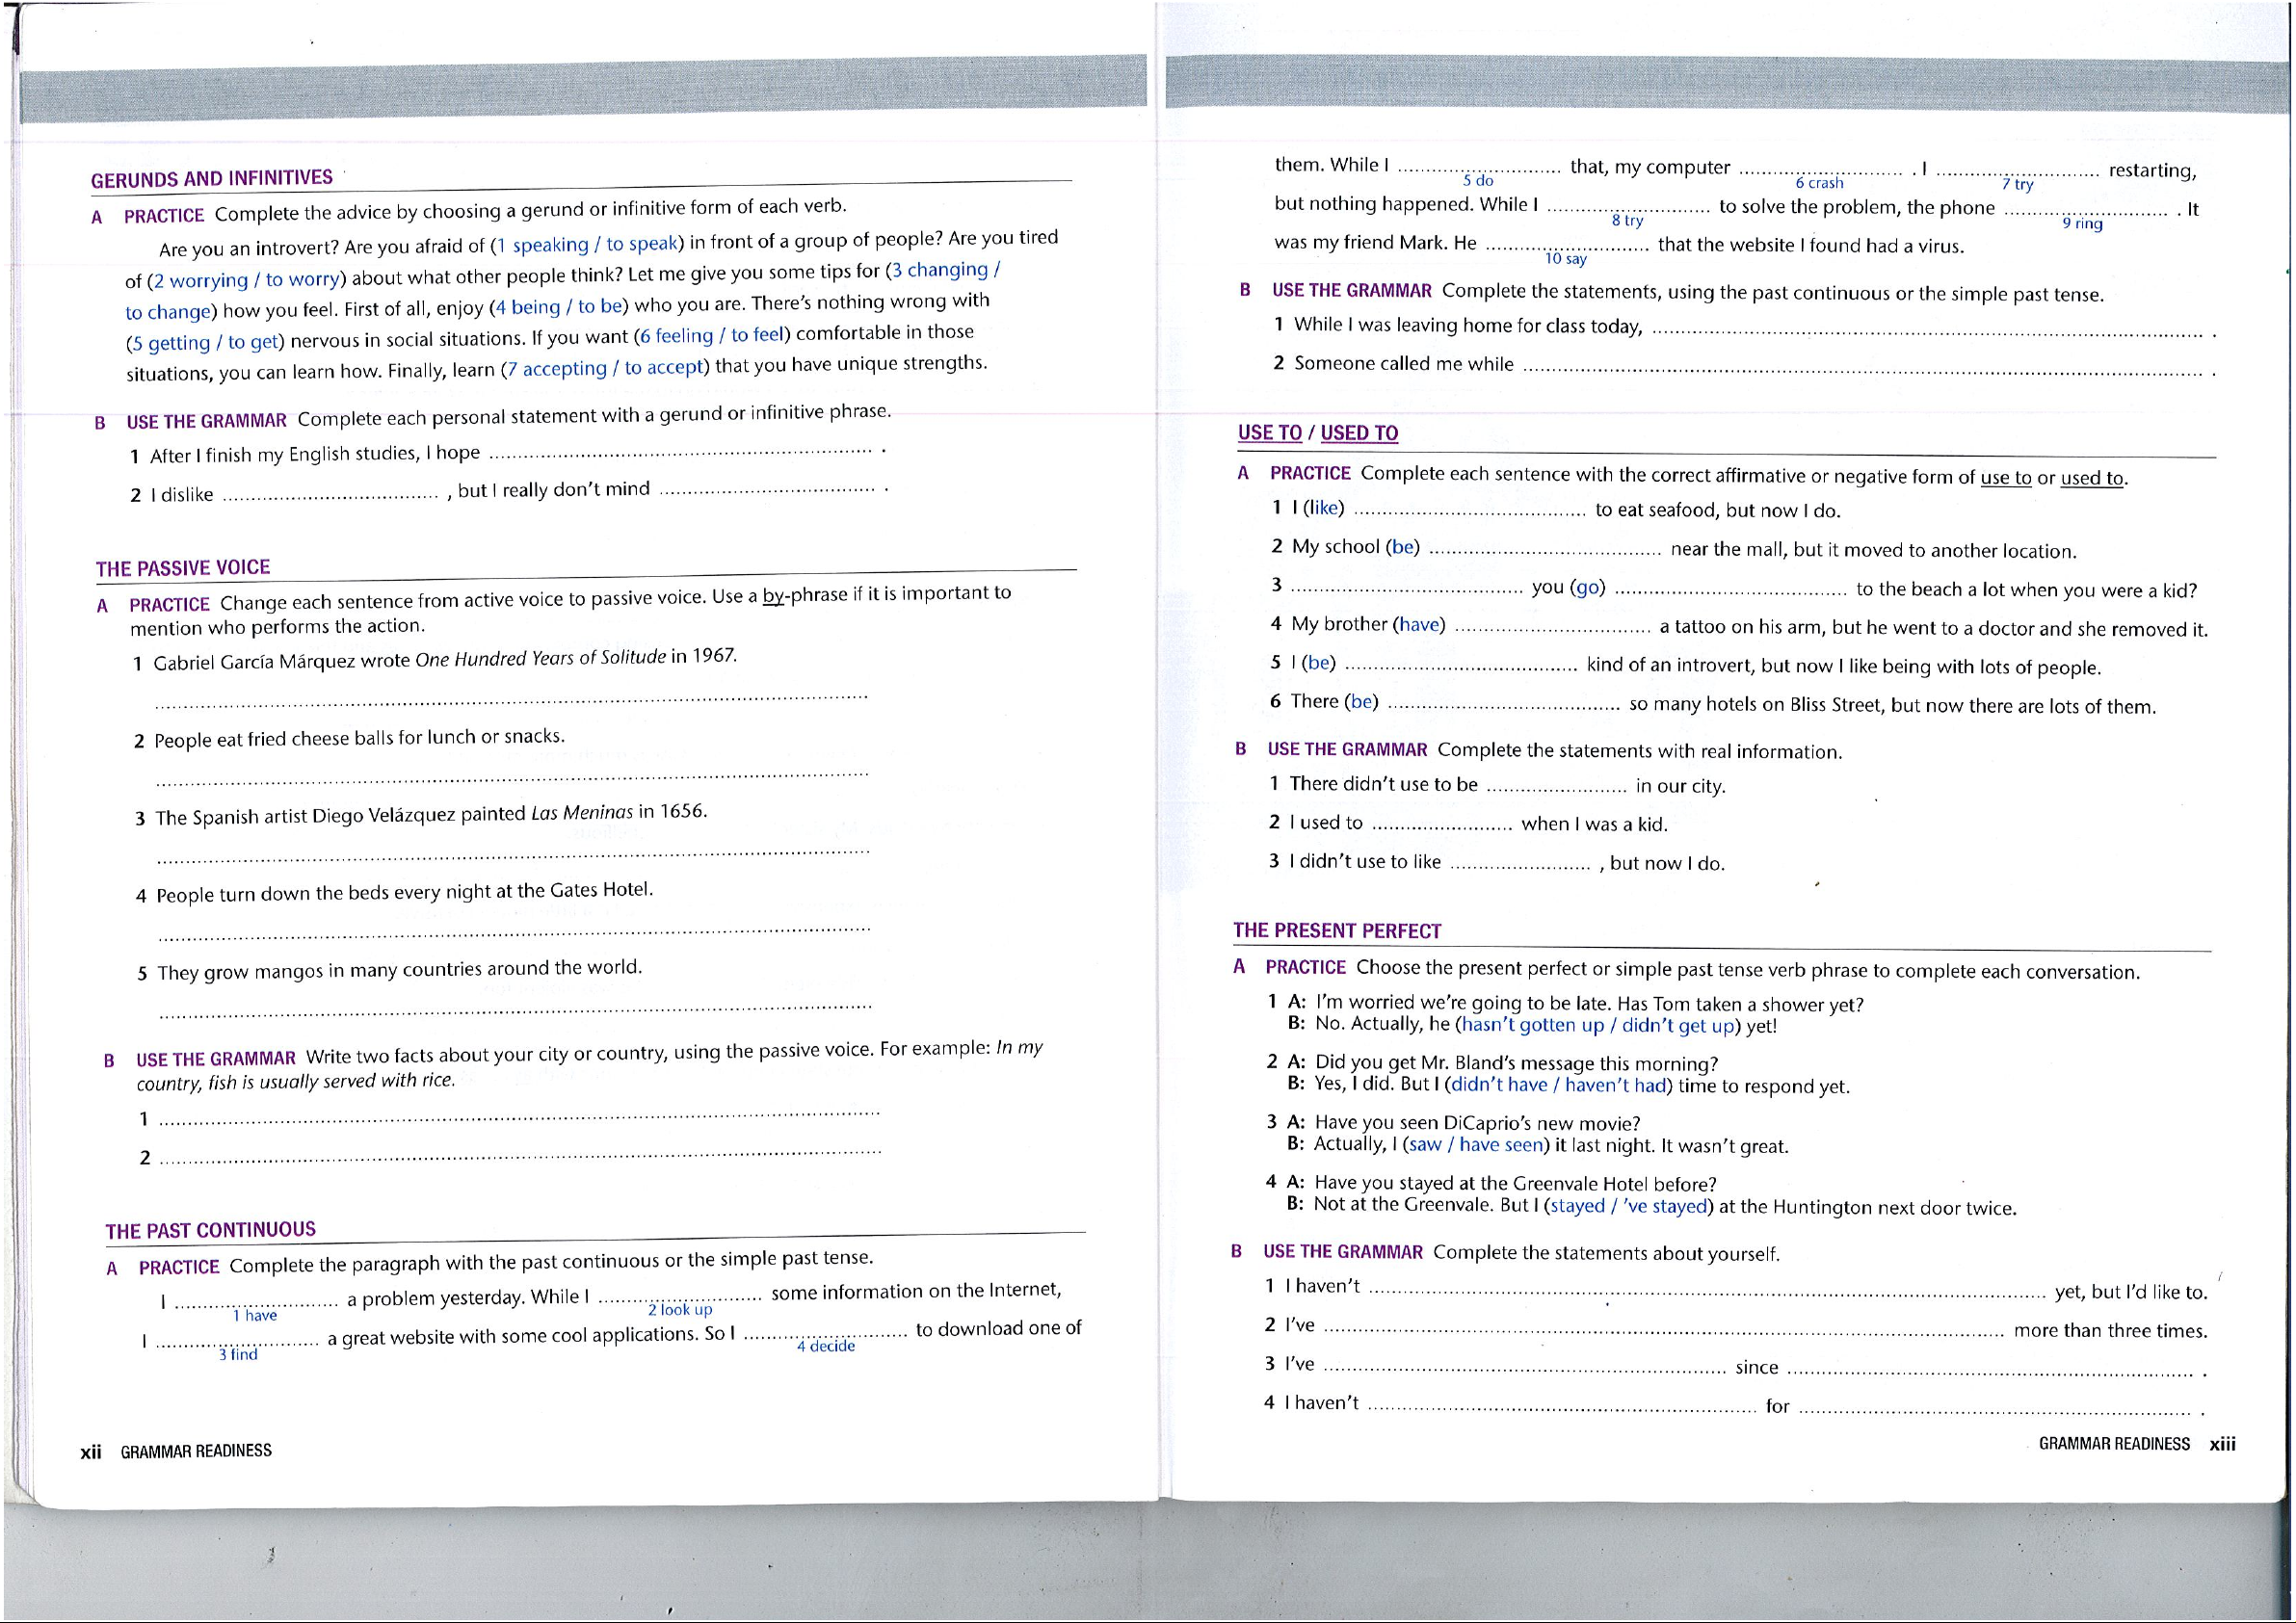Click THE PASSIVE VOICE heading
Viewport: 2296px width, 1623px height.
[183, 568]
